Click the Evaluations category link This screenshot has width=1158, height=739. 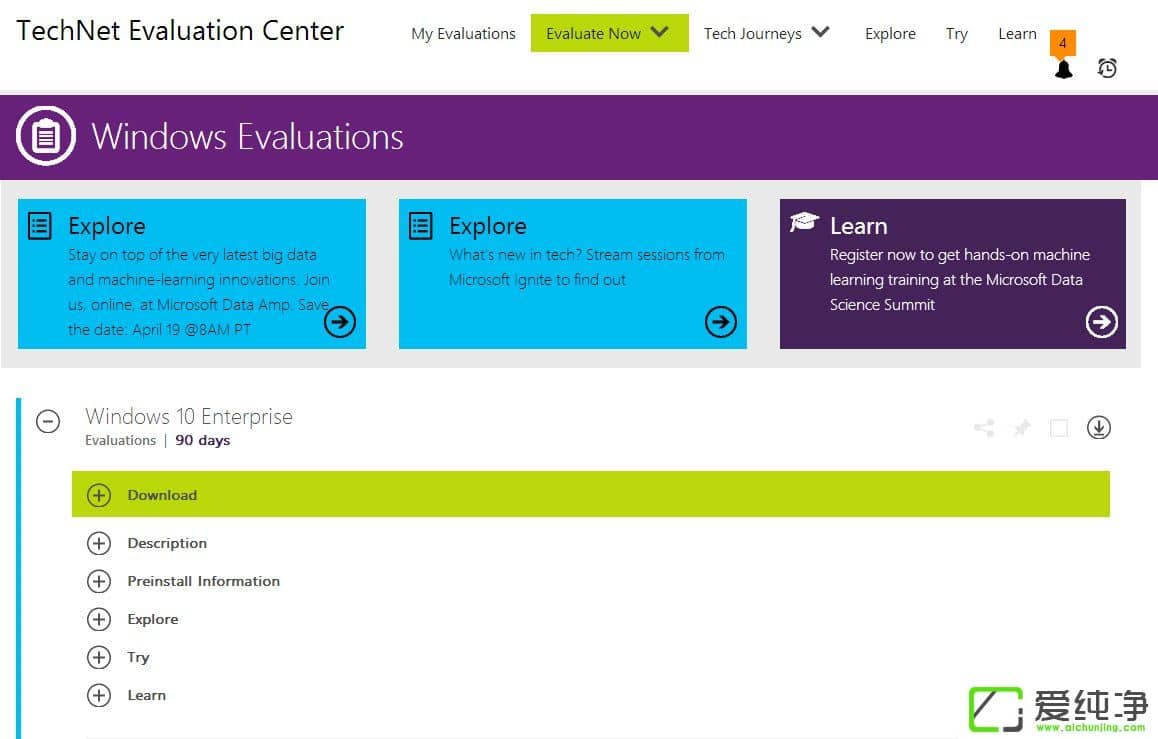coord(120,441)
